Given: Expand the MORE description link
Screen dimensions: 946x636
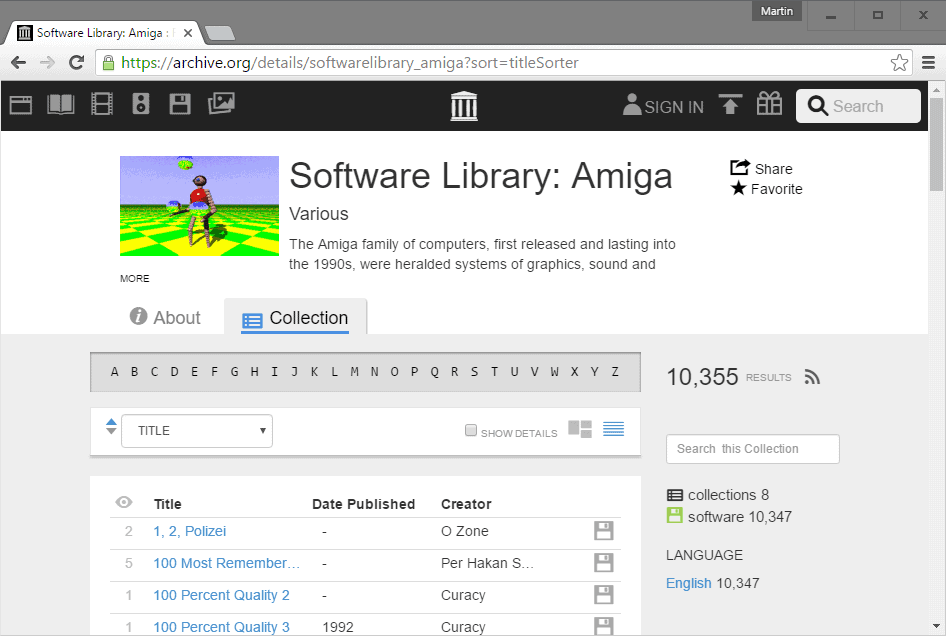Looking at the screenshot, I should [135, 278].
